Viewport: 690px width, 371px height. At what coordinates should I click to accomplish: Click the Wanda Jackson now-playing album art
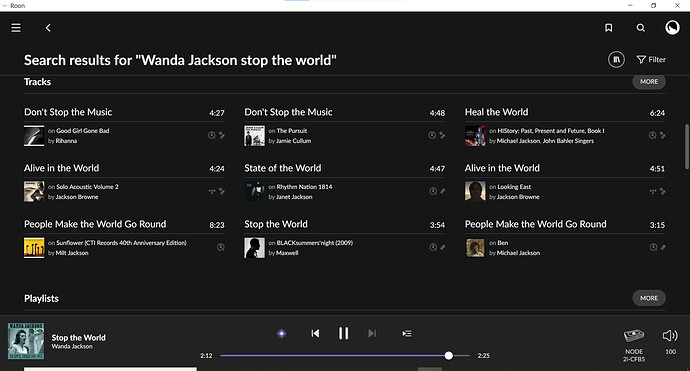[26, 341]
